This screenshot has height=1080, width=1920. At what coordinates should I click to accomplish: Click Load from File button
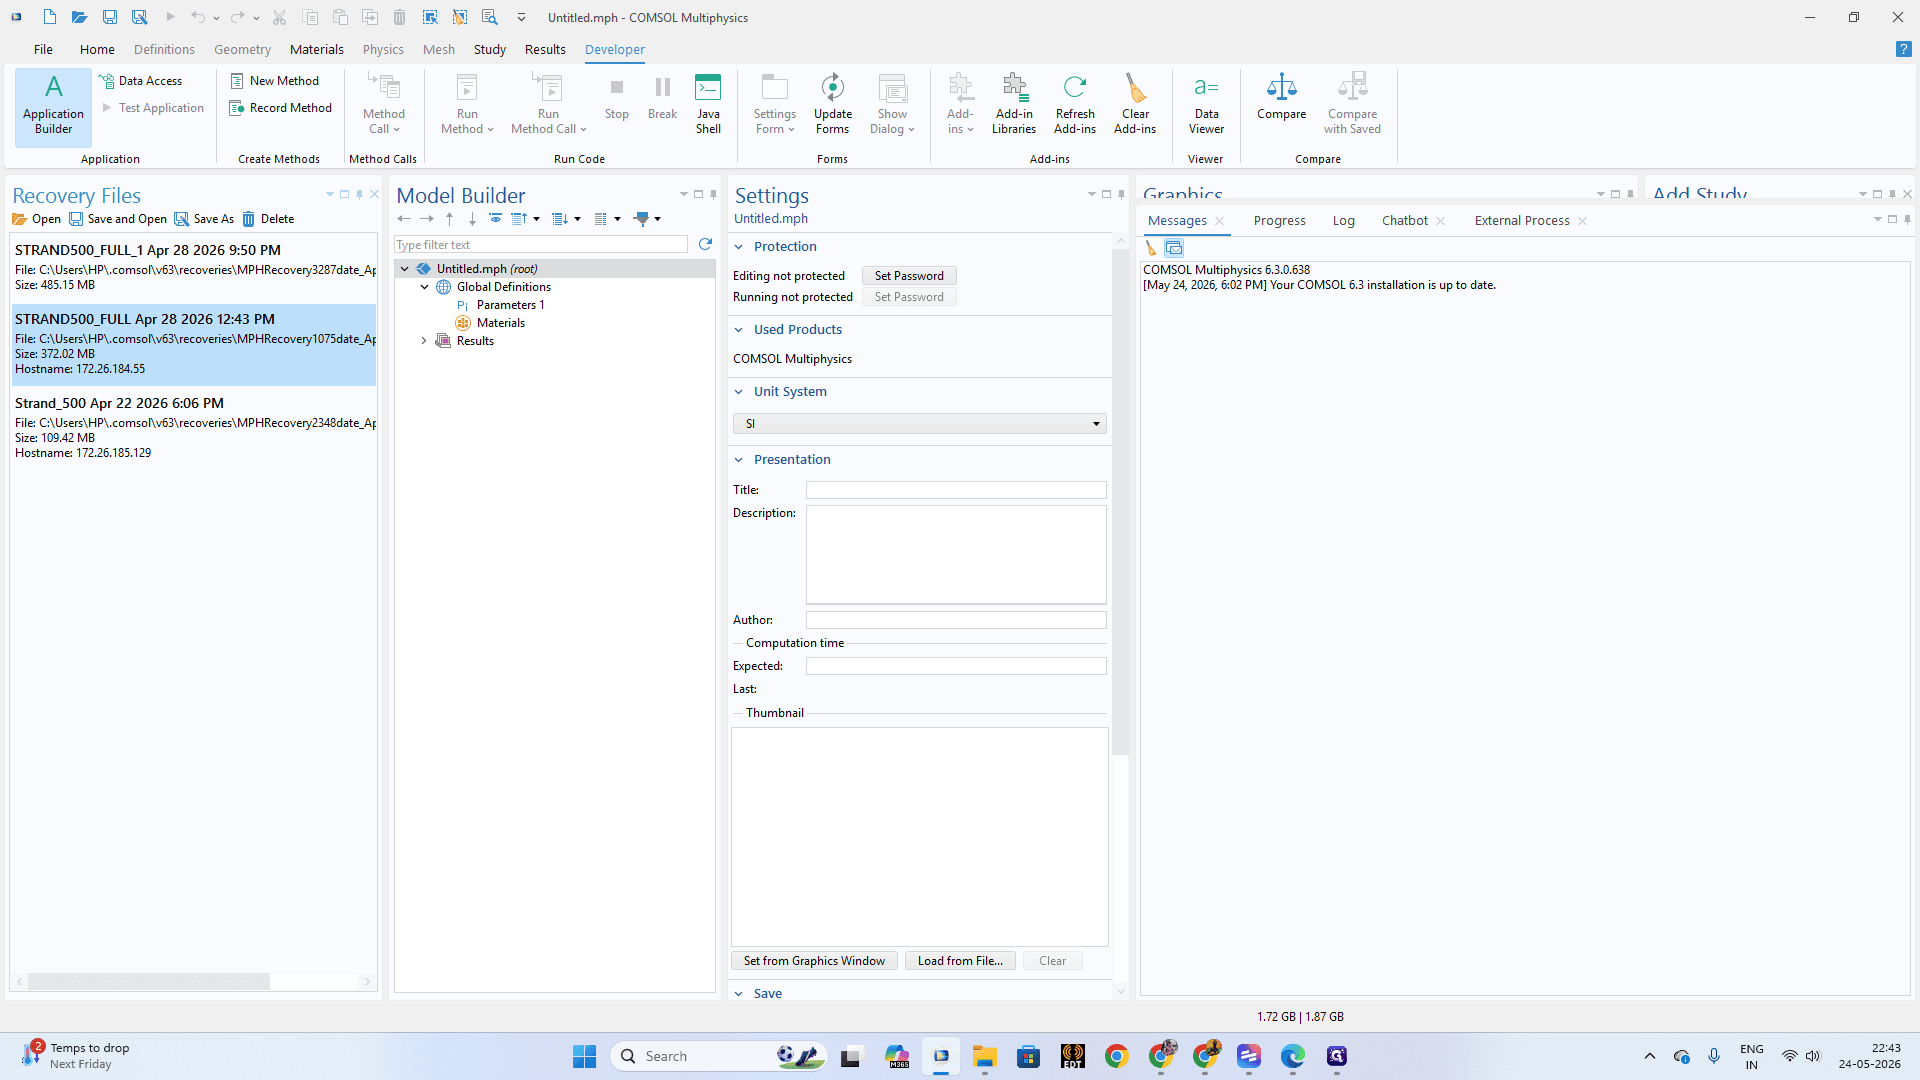pos(960,961)
